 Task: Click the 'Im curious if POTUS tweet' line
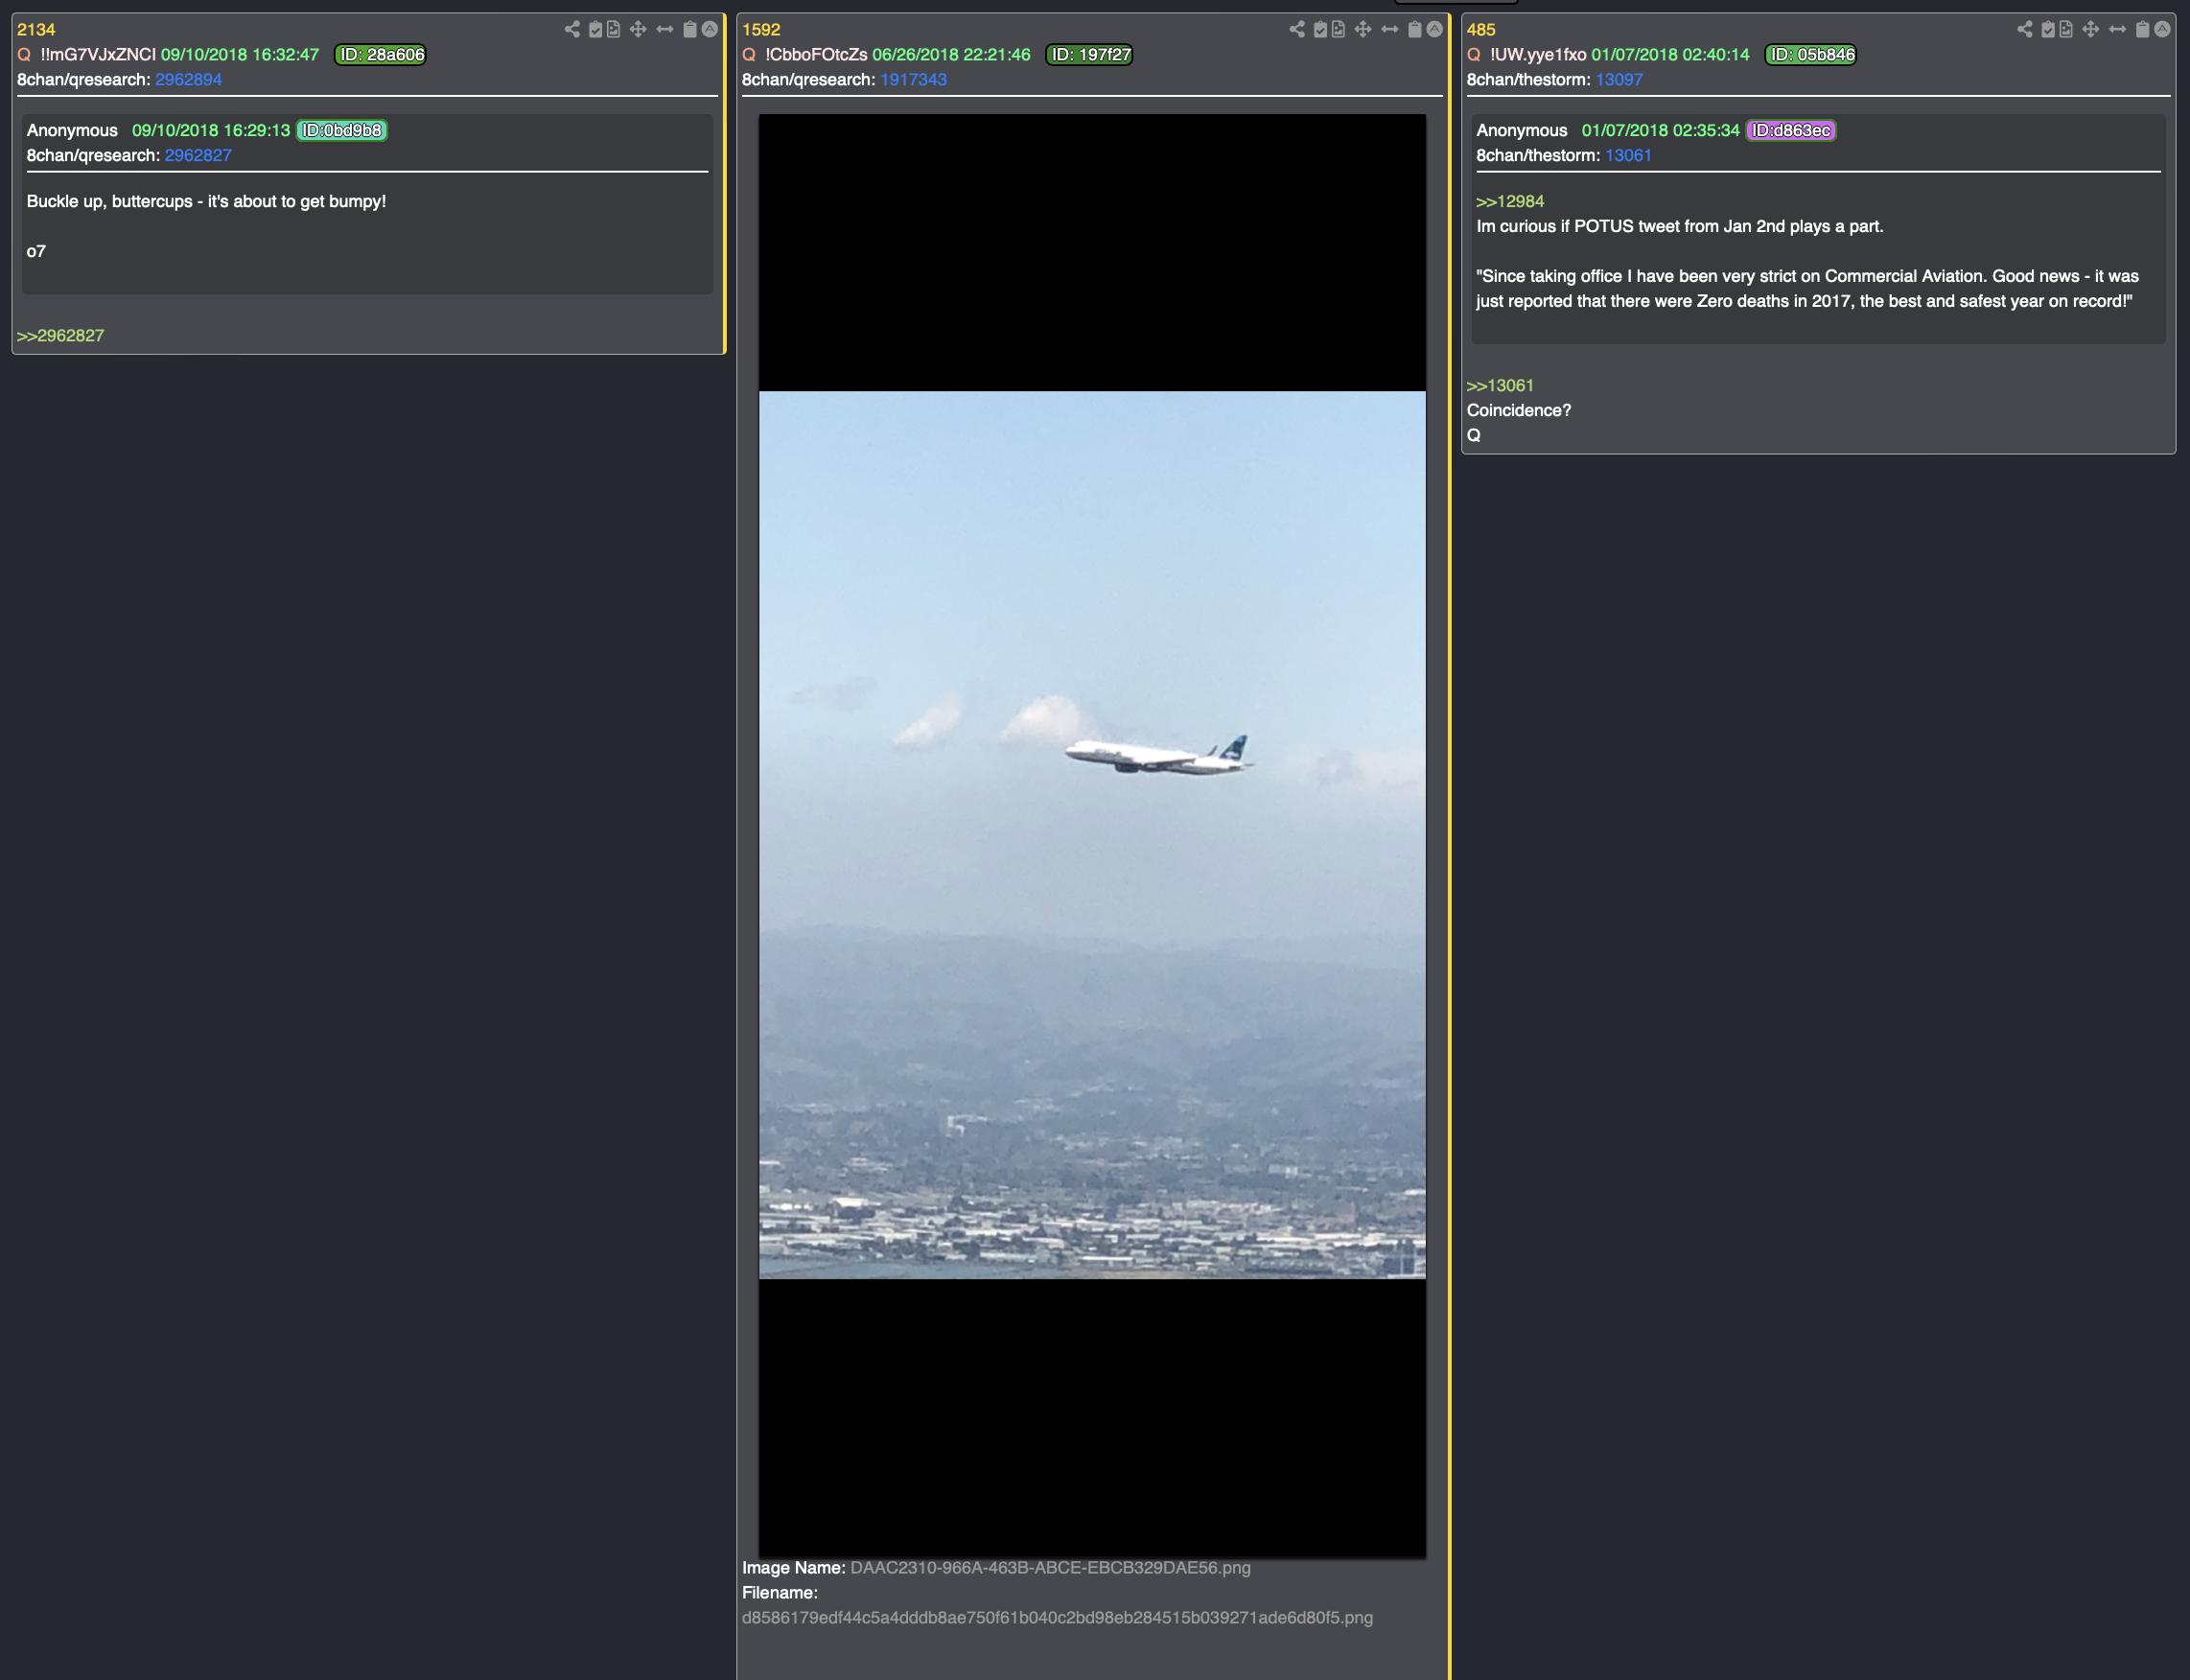[1680, 227]
